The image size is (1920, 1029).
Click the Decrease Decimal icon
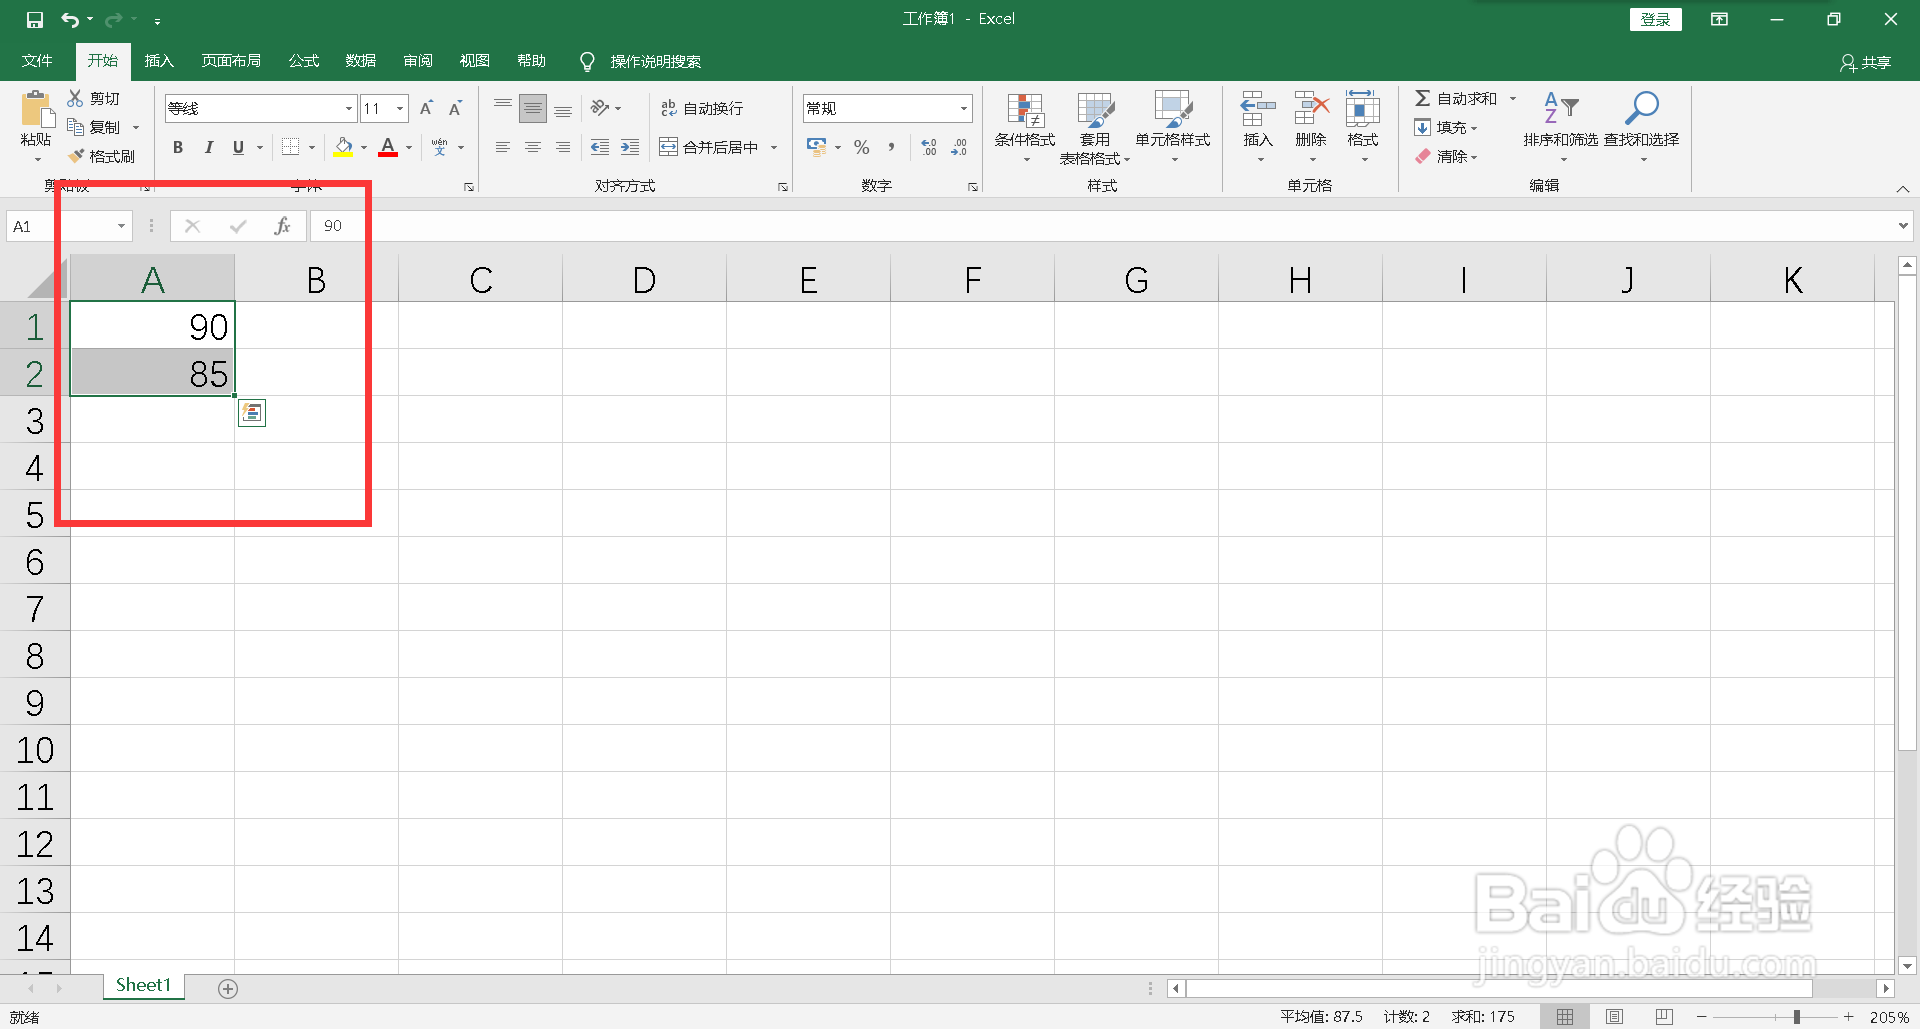pos(959,147)
